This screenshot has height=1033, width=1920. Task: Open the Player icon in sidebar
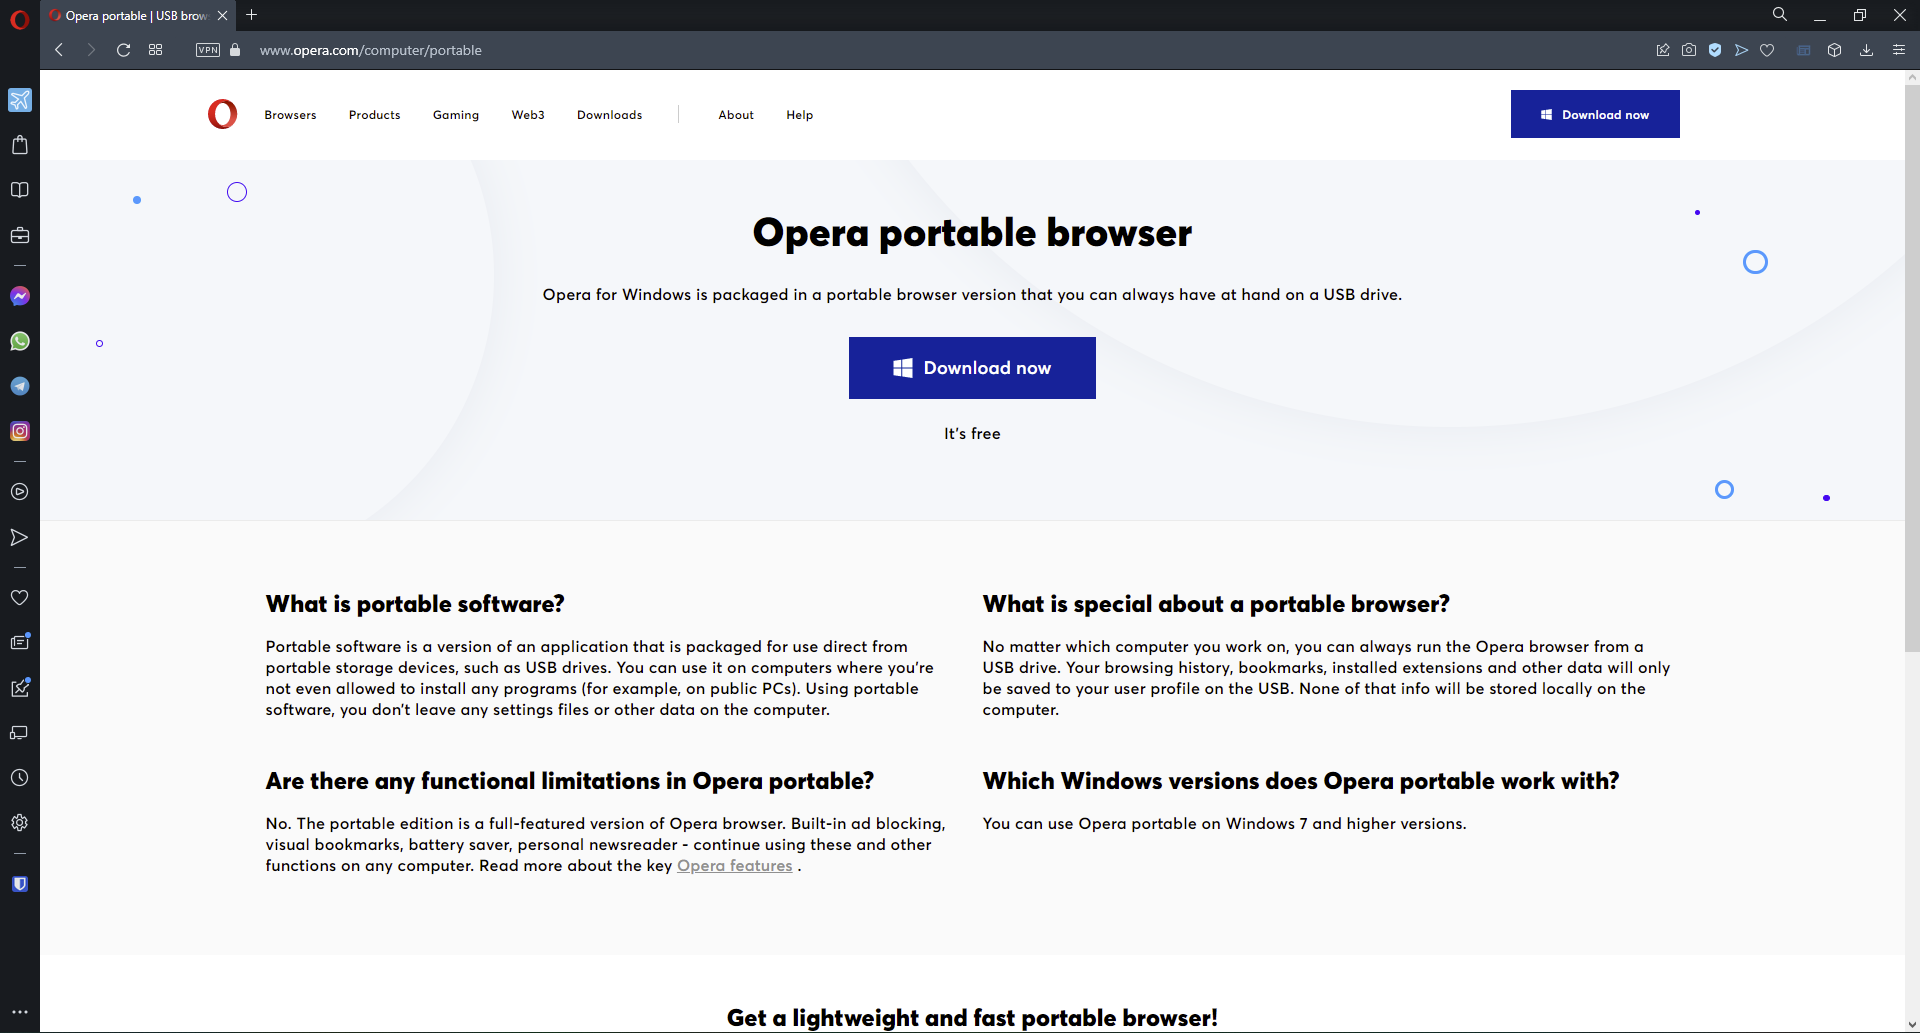coord(20,492)
